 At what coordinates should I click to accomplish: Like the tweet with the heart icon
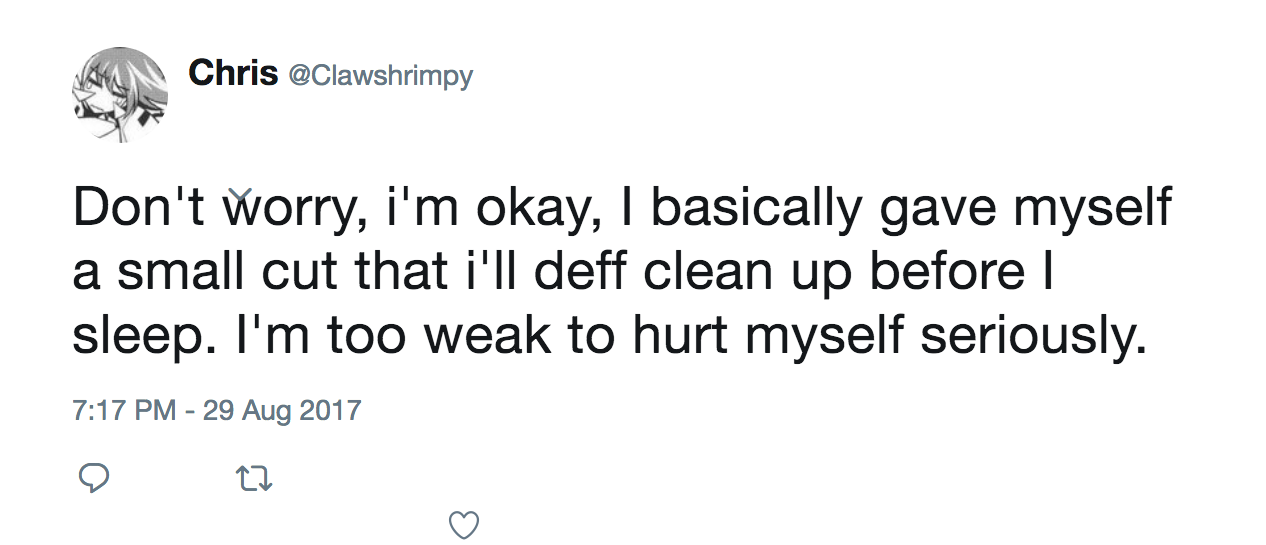coord(464,524)
